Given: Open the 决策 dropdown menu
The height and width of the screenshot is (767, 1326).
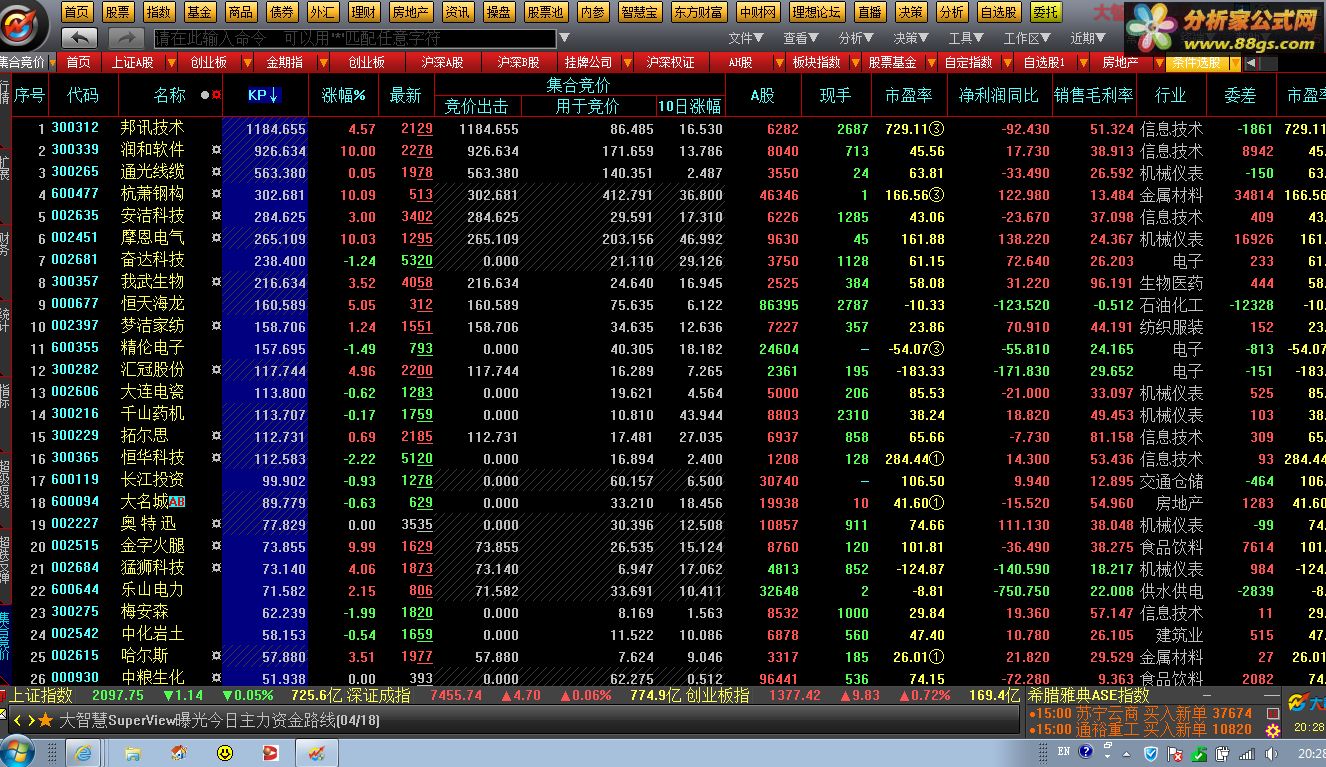Looking at the screenshot, I should pyautogui.click(x=911, y=39).
